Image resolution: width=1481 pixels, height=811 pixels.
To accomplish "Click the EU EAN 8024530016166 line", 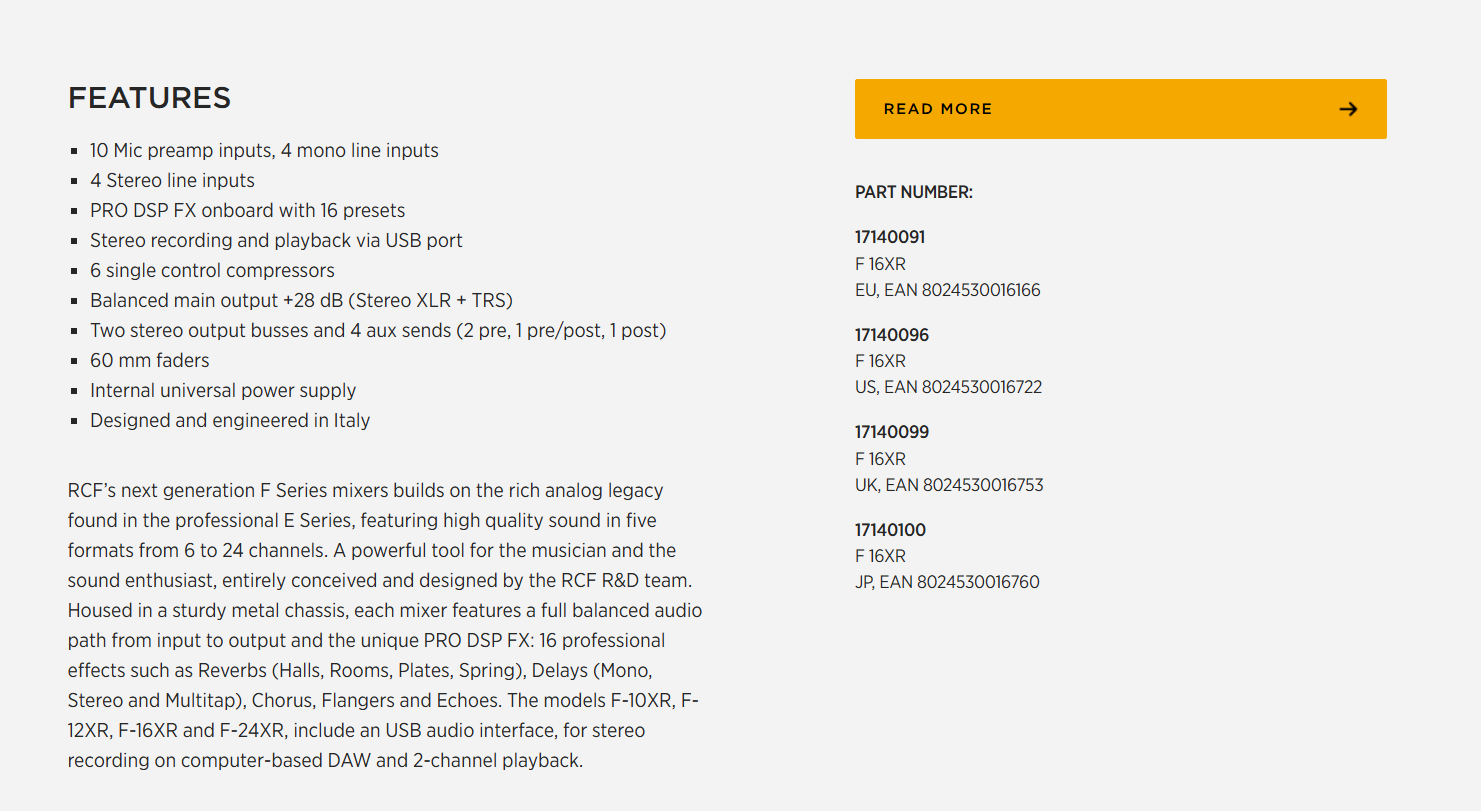I will [947, 290].
